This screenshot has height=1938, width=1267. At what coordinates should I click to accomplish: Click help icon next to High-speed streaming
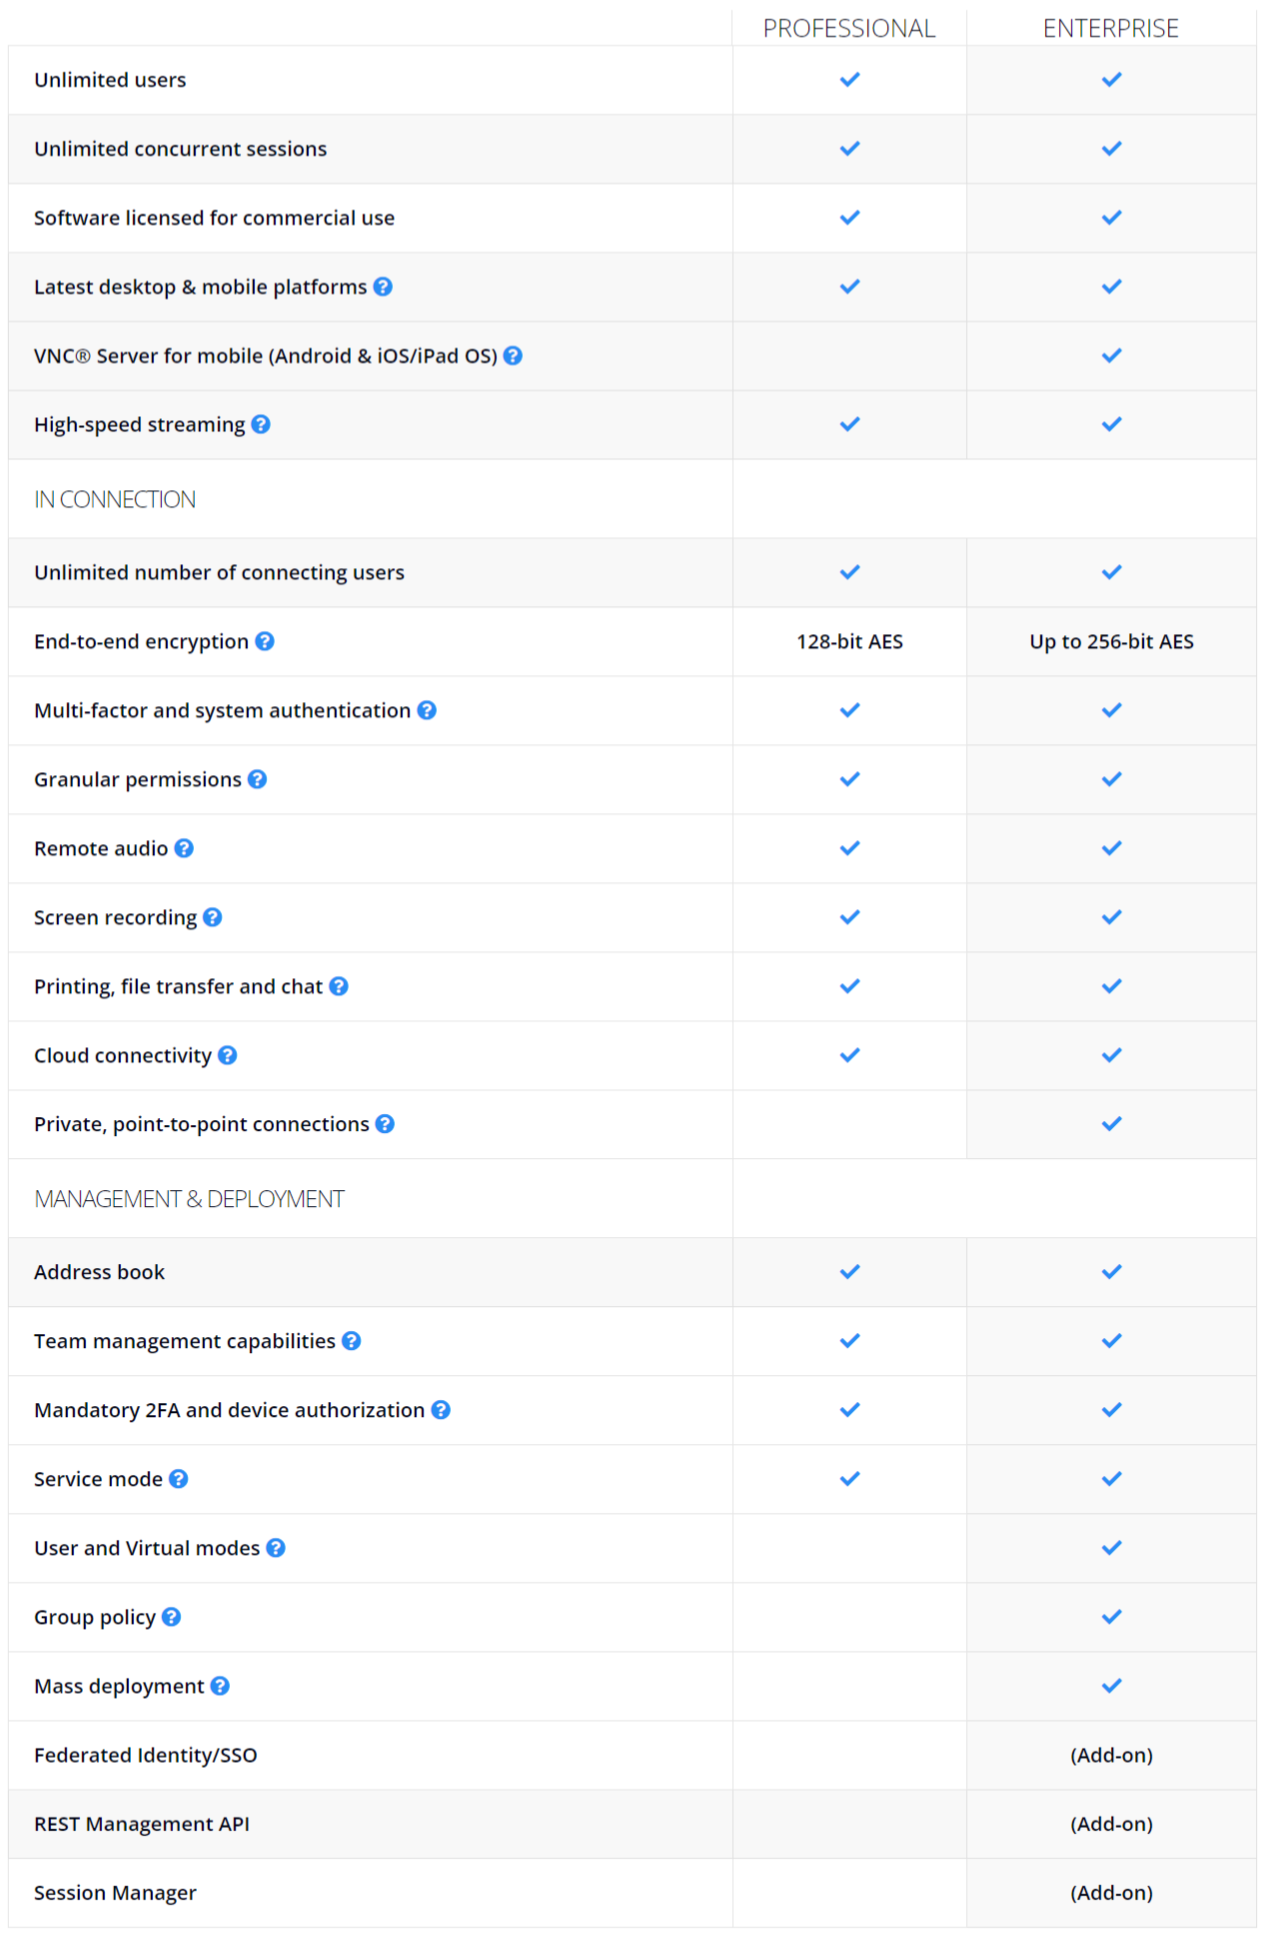(261, 425)
